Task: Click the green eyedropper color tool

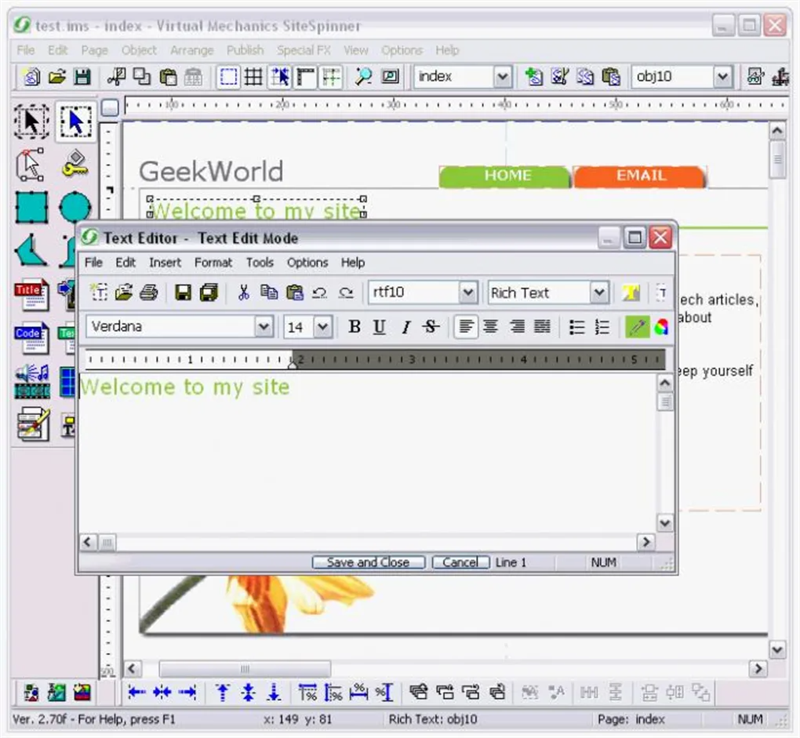Action: click(x=637, y=327)
